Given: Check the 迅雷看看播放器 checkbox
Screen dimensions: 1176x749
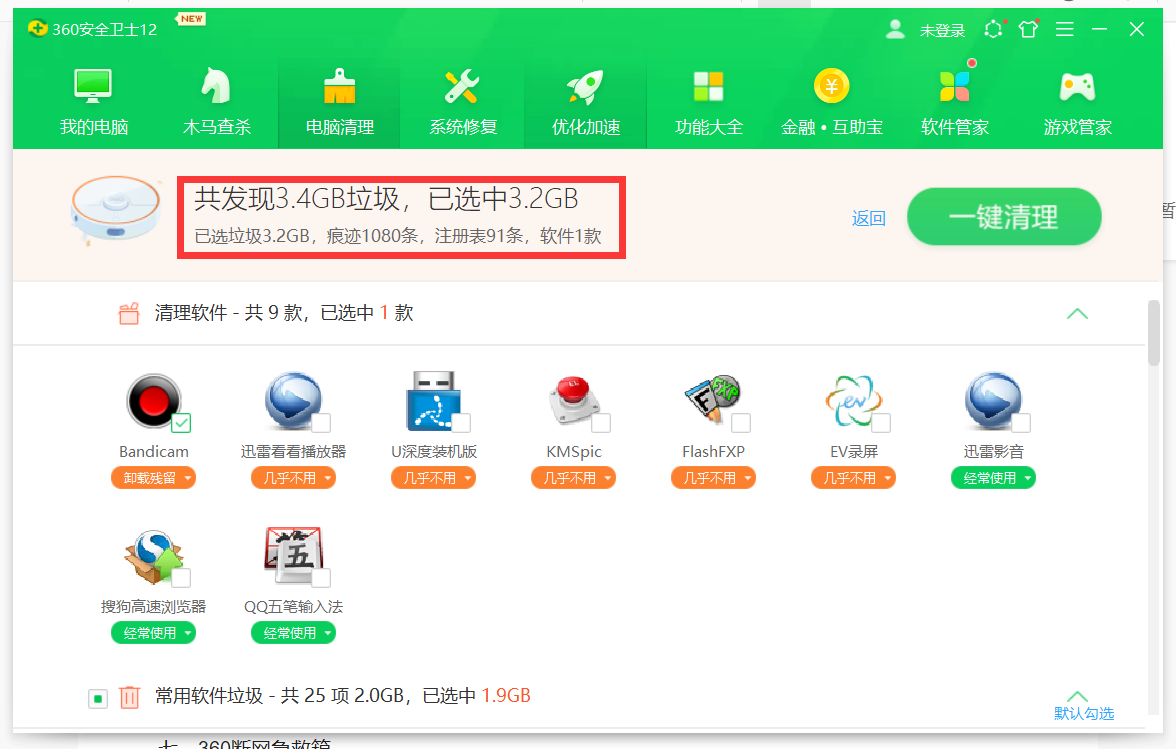Looking at the screenshot, I should [321, 423].
